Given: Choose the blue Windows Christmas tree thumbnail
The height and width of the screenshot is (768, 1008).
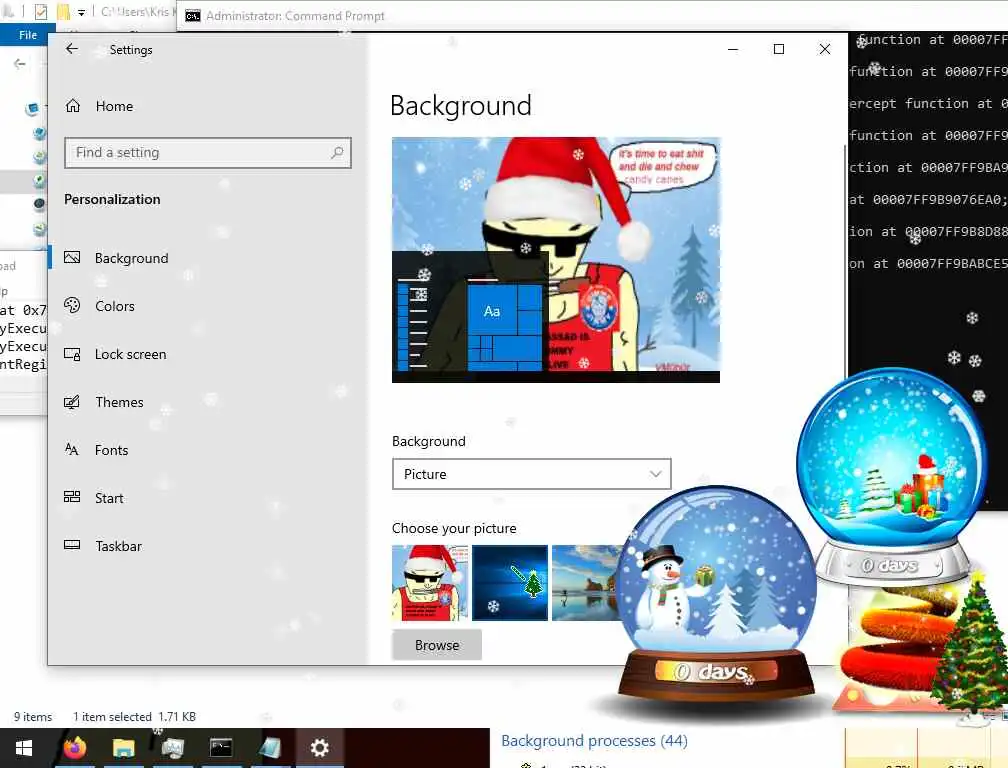Looking at the screenshot, I should (x=510, y=583).
